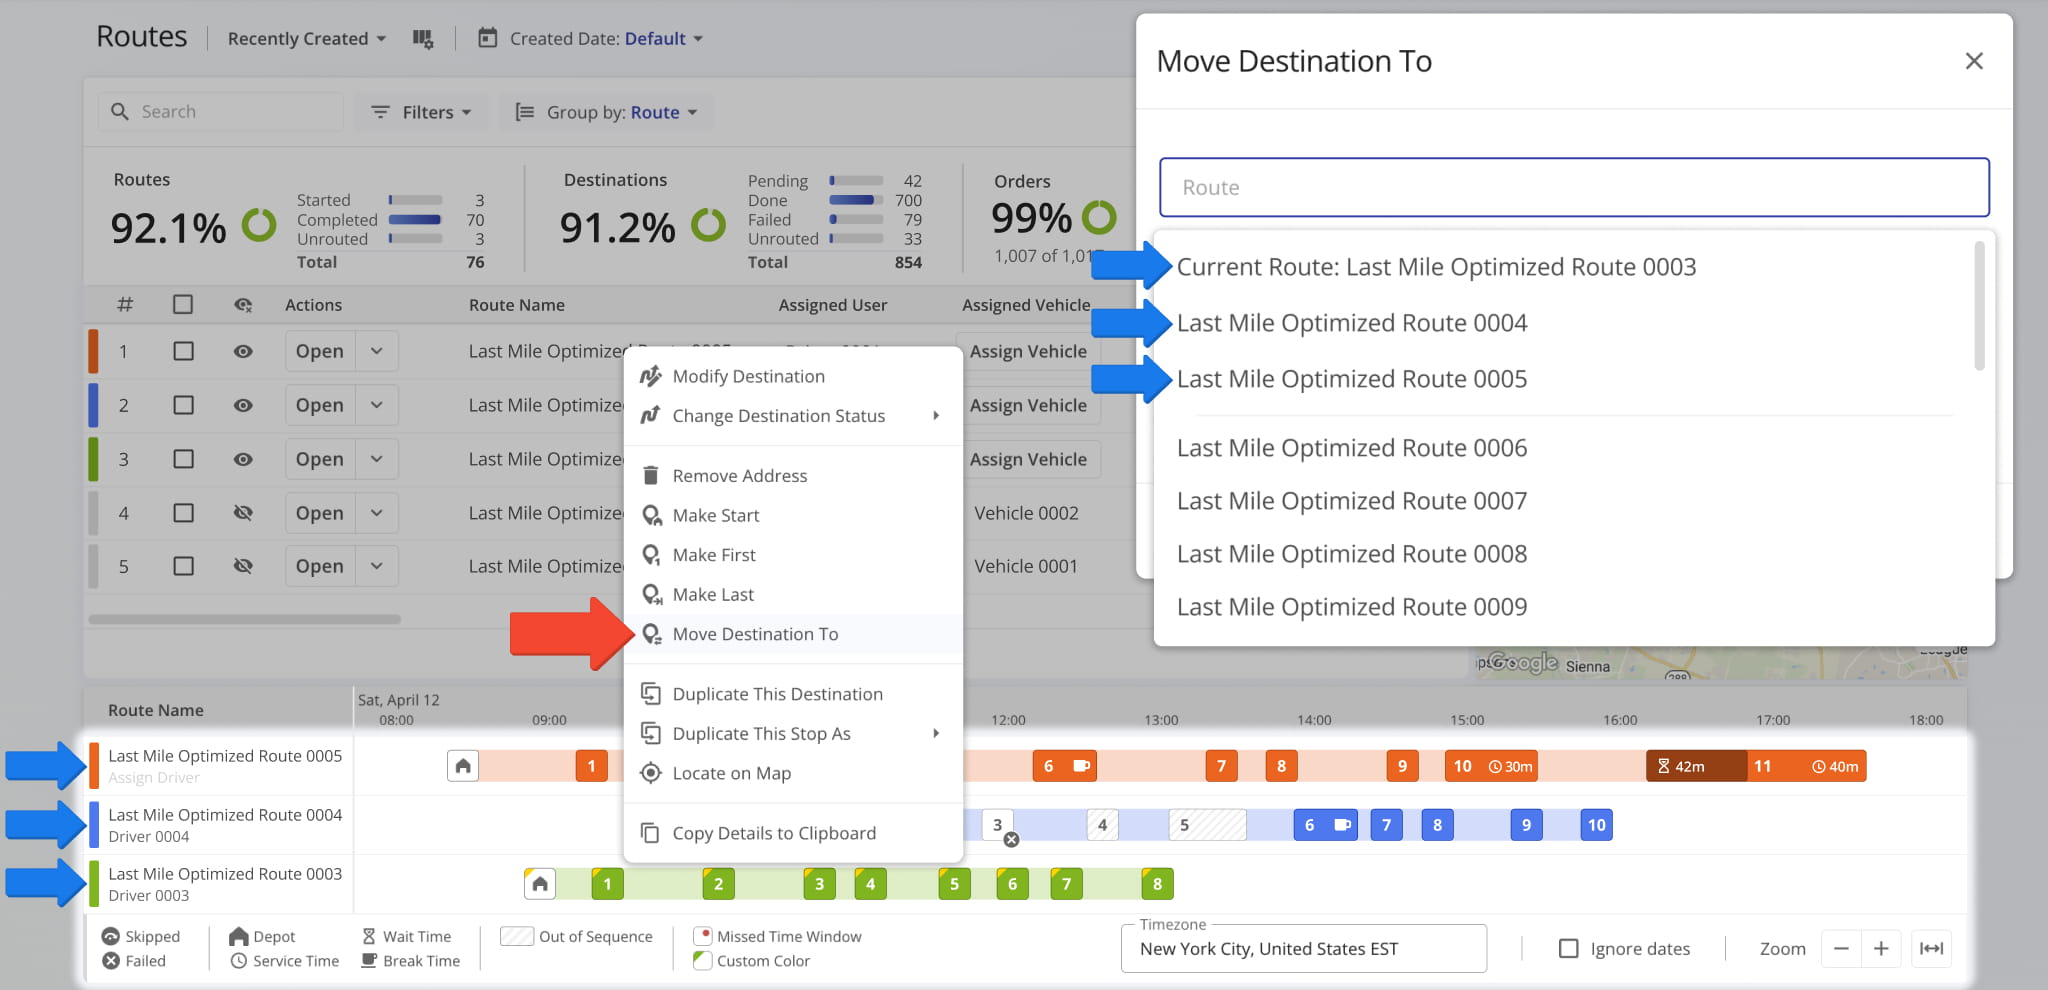Click the zoom out minus button
This screenshot has width=2048, height=990.
click(1841, 948)
